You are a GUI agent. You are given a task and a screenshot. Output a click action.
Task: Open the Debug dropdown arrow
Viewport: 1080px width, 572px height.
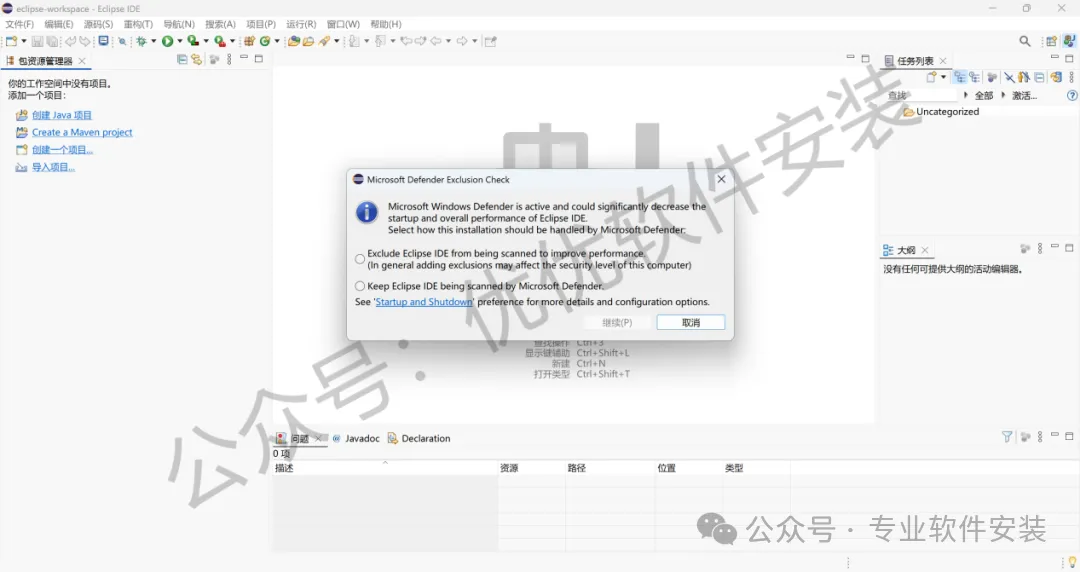[x=153, y=41]
